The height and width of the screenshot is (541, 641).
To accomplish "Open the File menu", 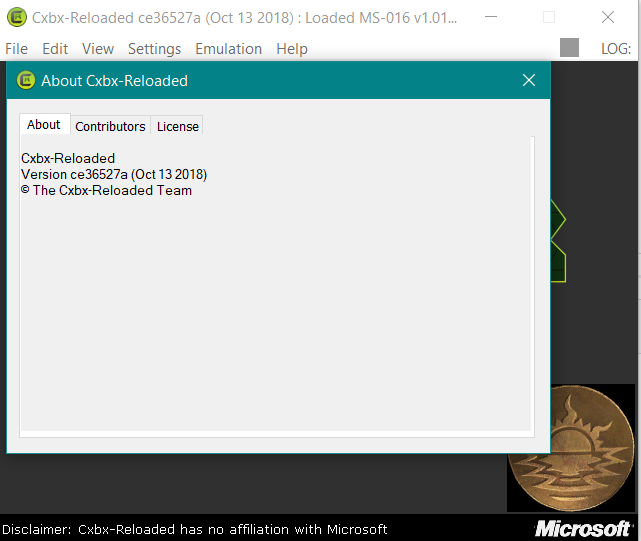I will click(16, 49).
